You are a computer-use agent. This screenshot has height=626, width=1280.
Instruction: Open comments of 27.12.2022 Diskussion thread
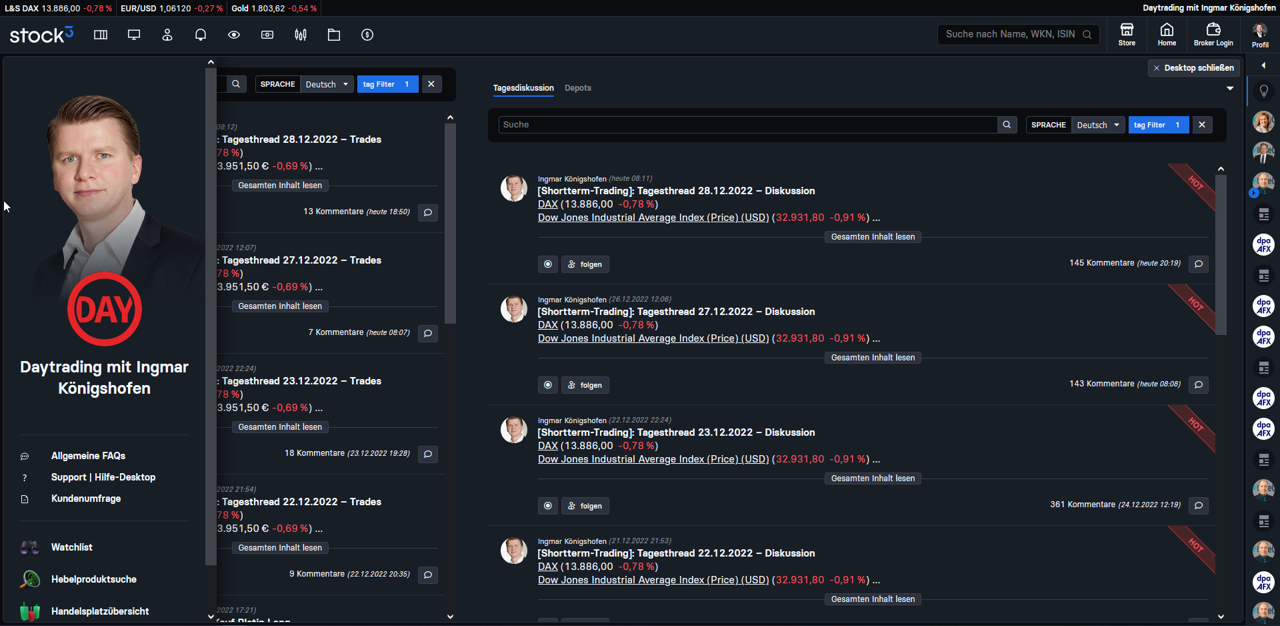tap(1199, 385)
